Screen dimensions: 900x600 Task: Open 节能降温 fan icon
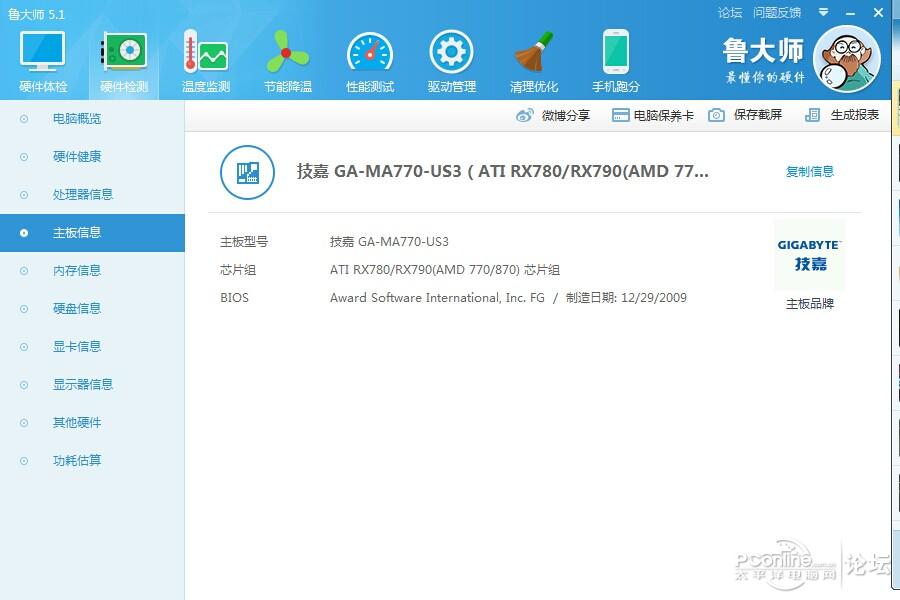[x=288, y=51]
